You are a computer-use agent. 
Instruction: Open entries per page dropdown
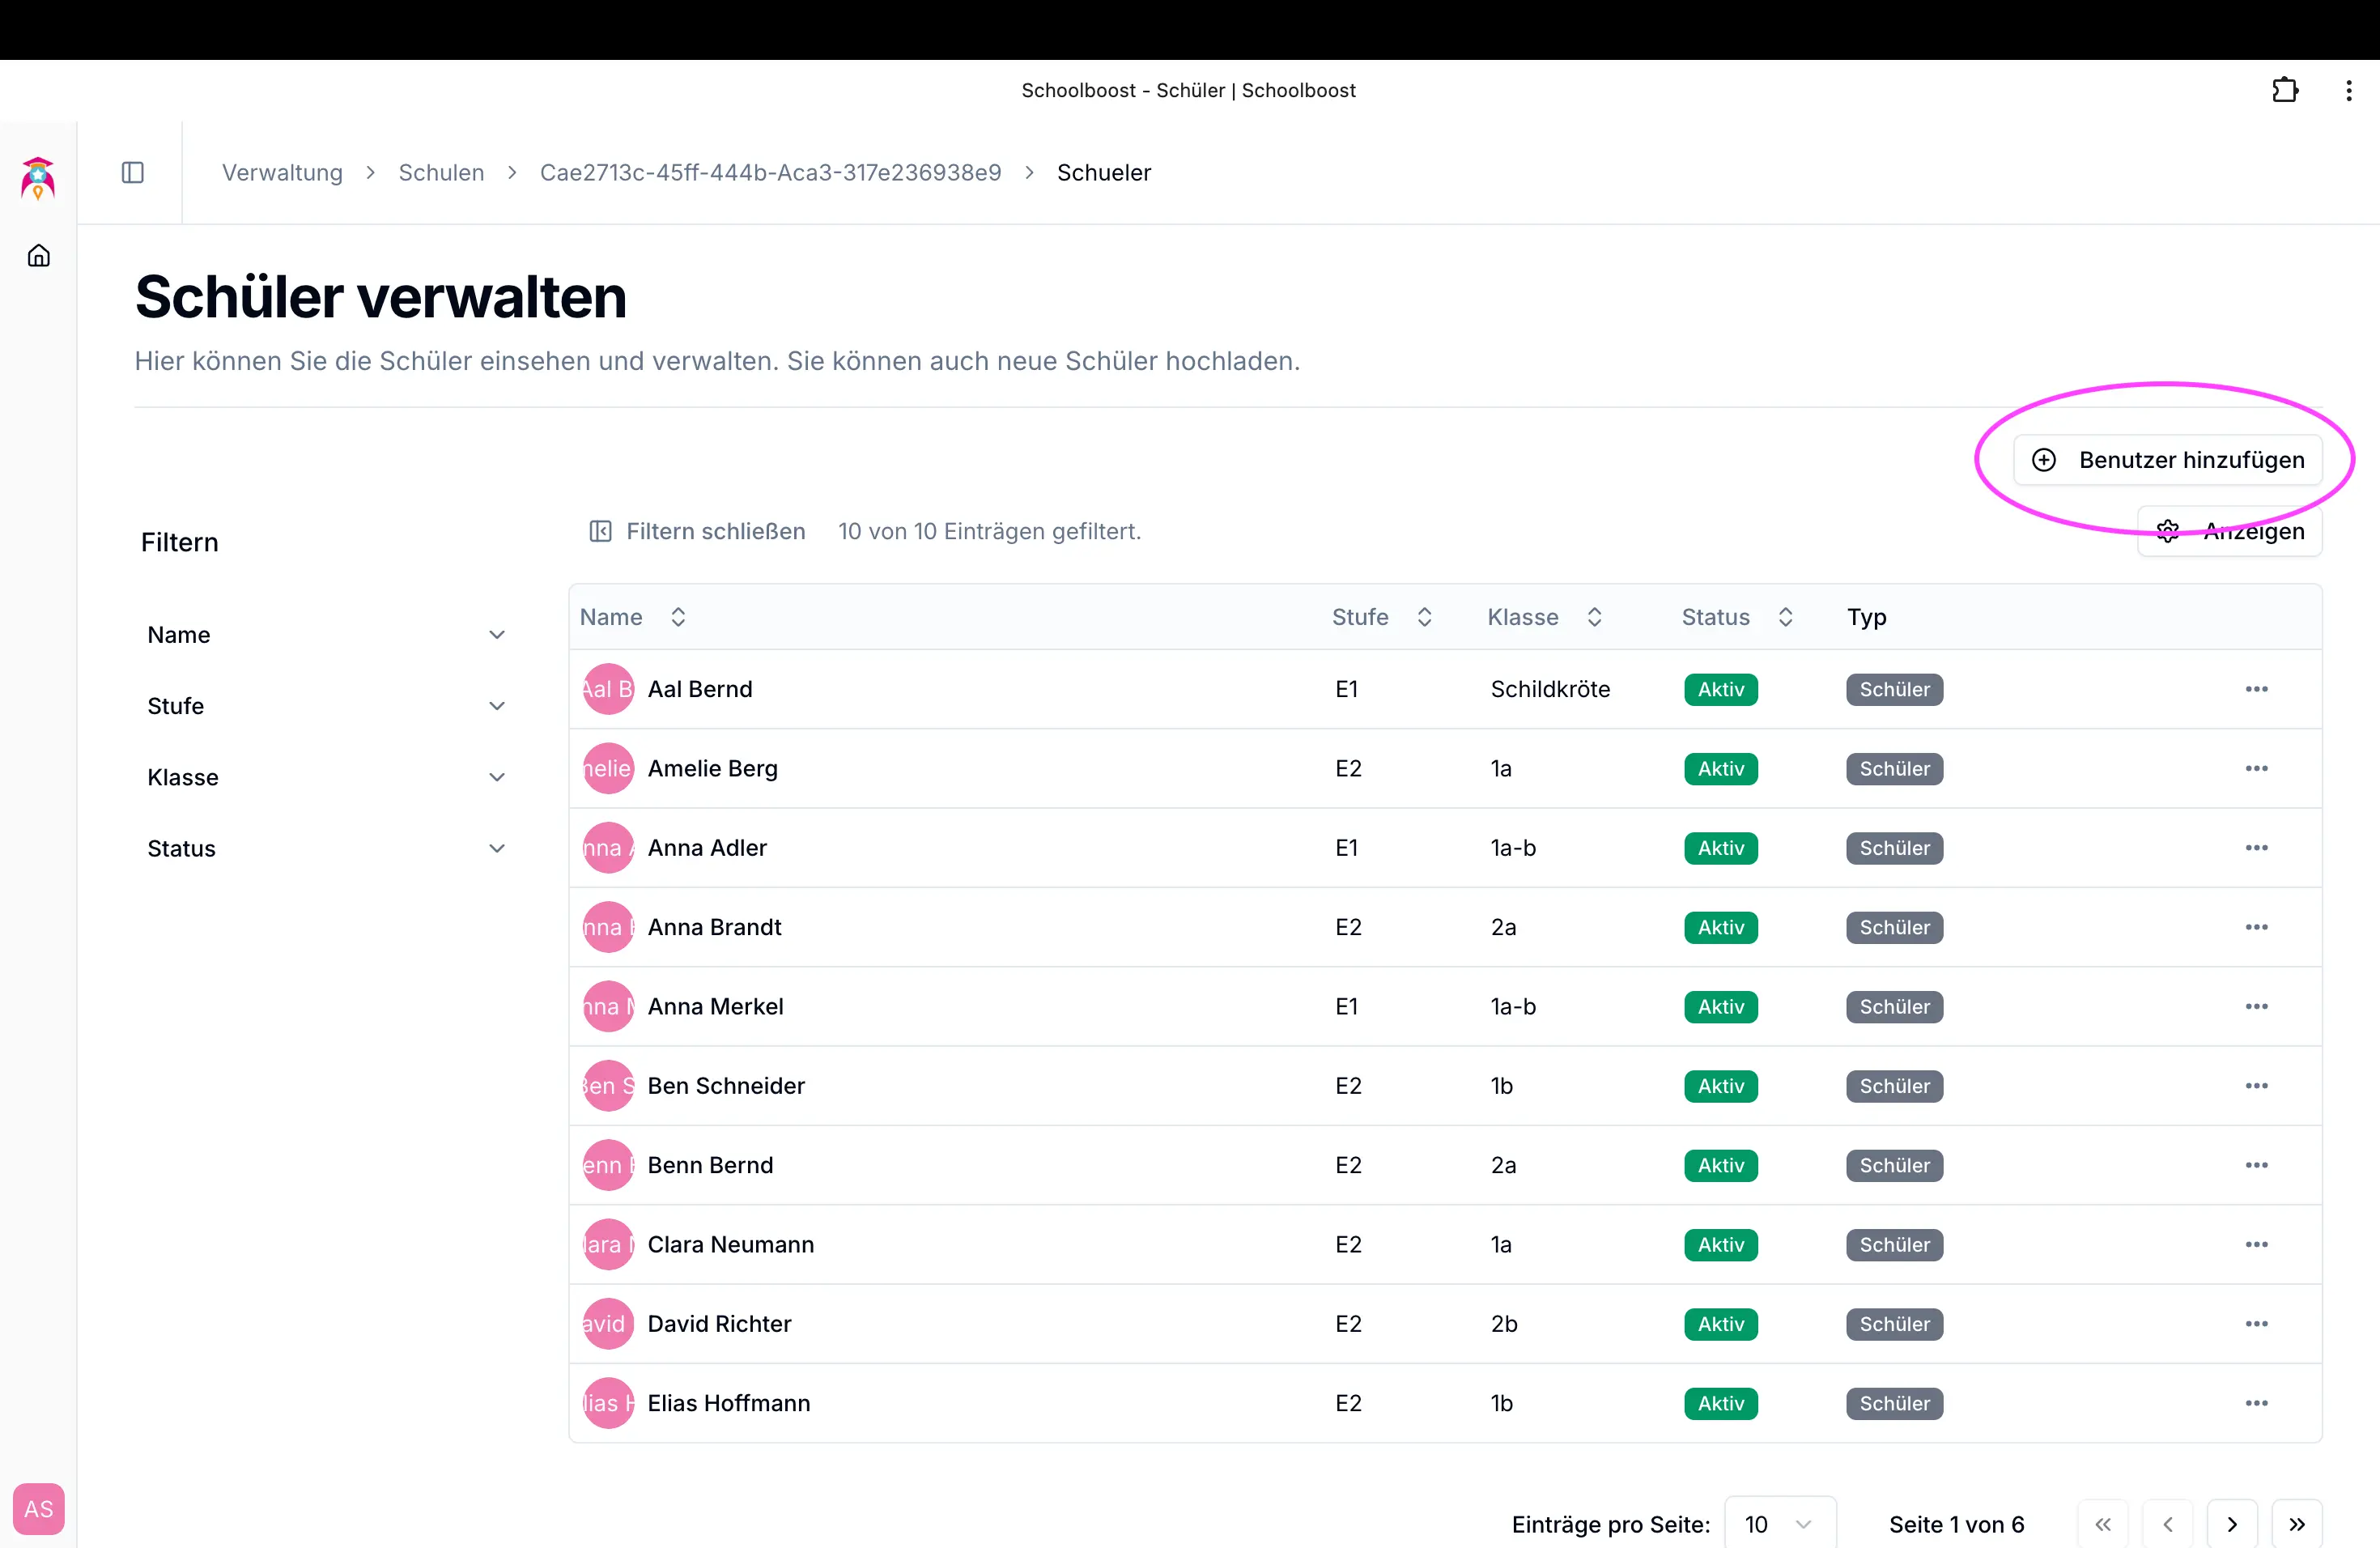pos(1779,1524)
